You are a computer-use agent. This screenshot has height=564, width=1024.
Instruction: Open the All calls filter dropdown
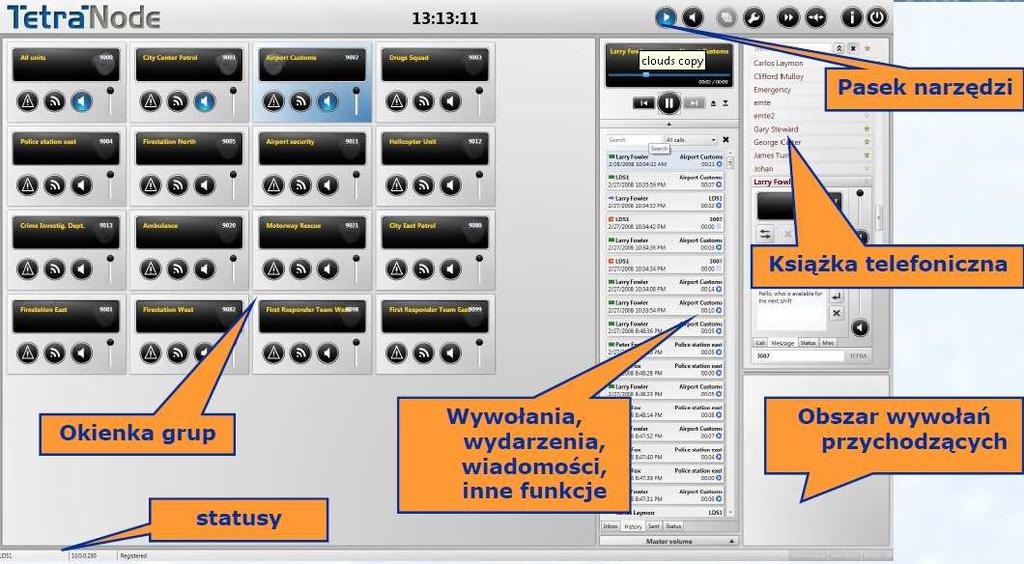pos(691,140)
